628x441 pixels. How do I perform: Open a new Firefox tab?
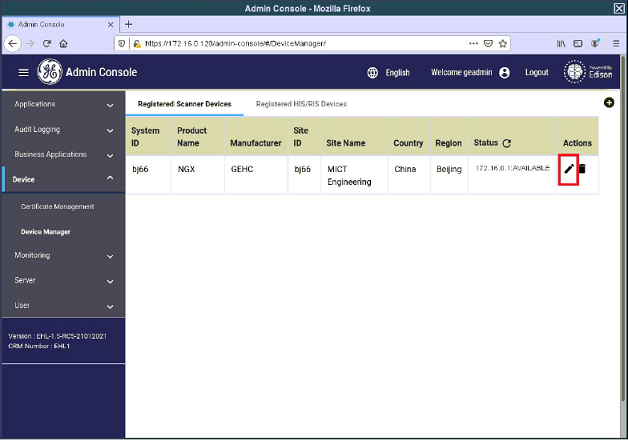128,24
